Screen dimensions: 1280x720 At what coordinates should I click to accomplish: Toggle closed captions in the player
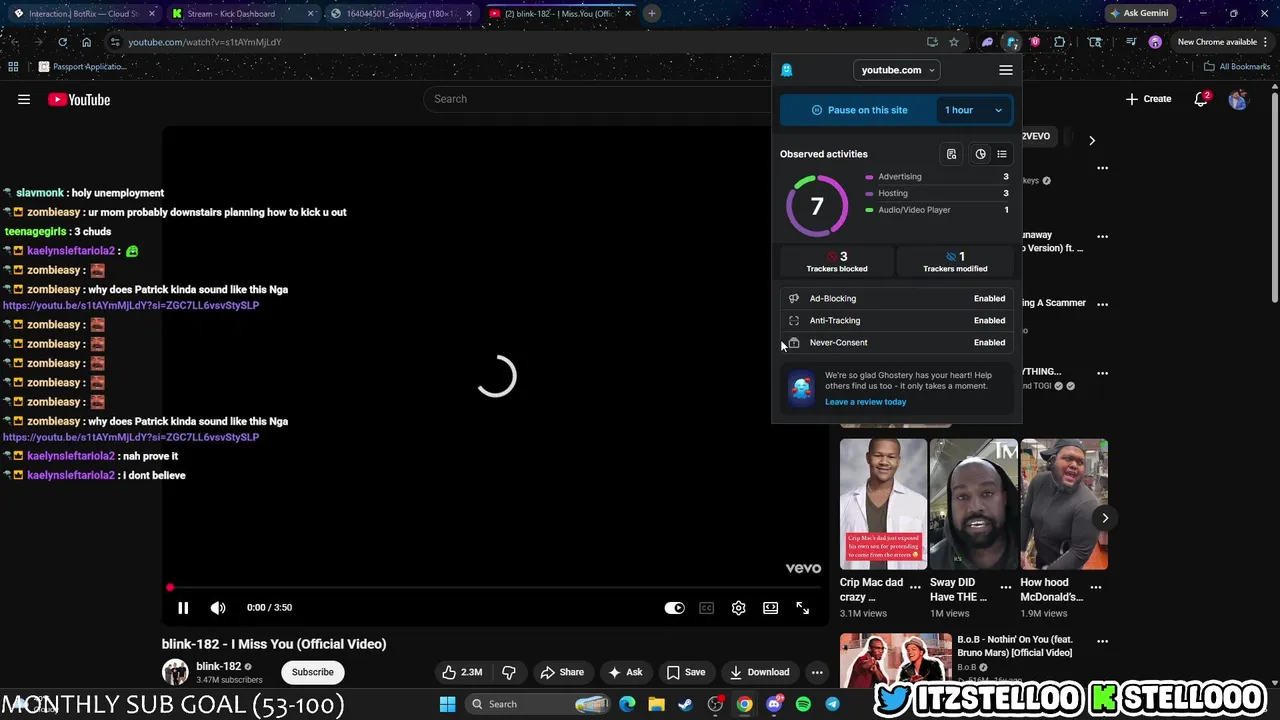coord(707,608)
